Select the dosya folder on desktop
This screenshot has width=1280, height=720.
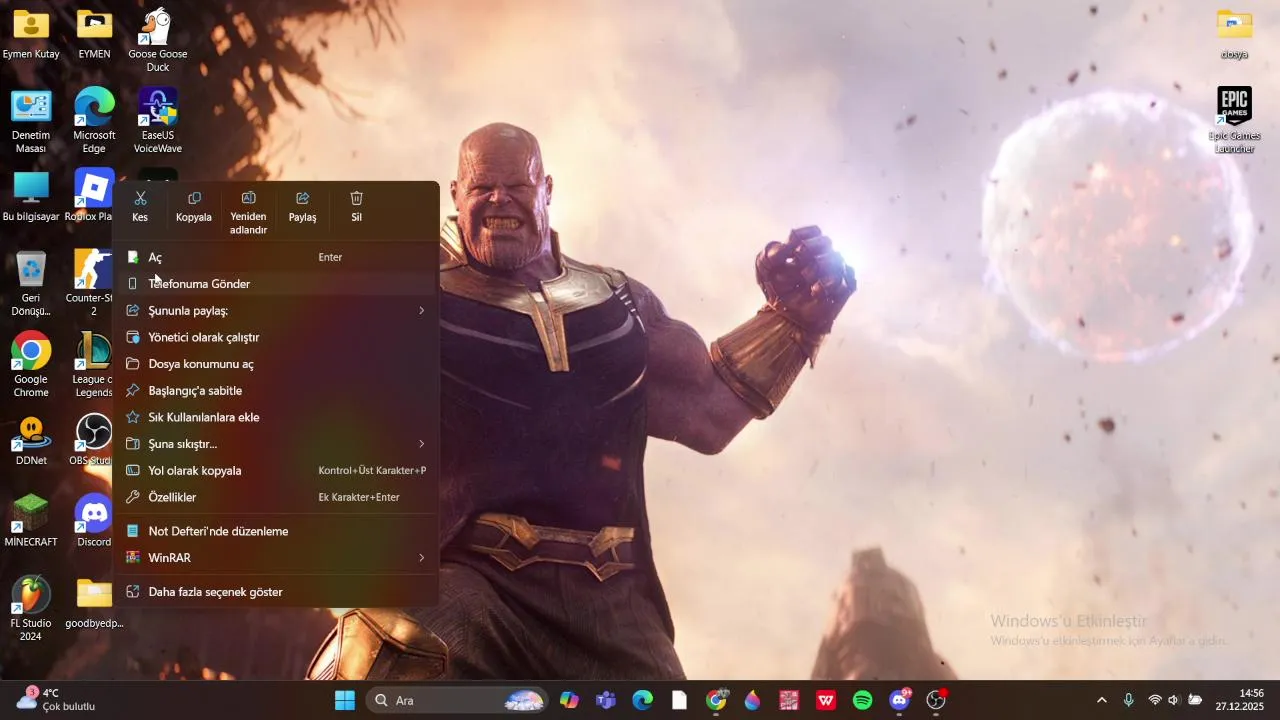coord(1234,34)
